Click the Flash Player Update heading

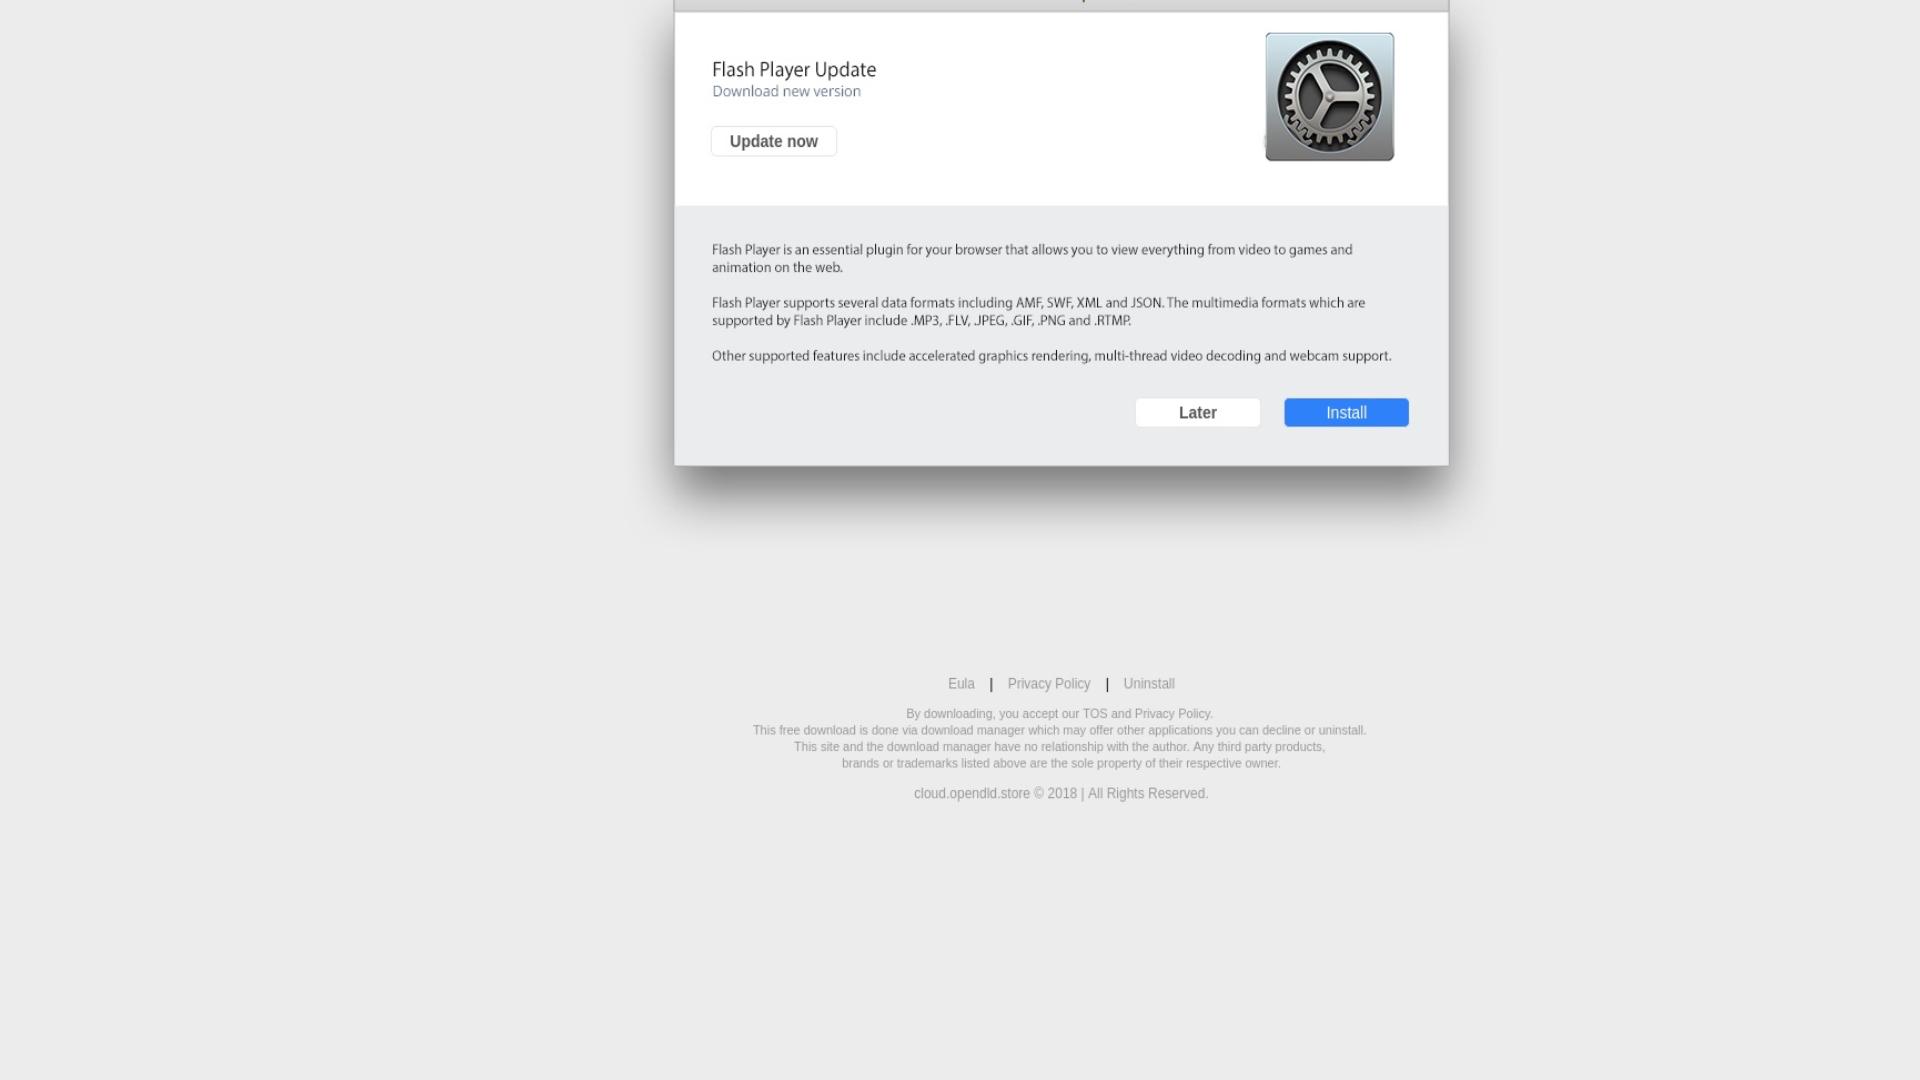tap(794, 69)
